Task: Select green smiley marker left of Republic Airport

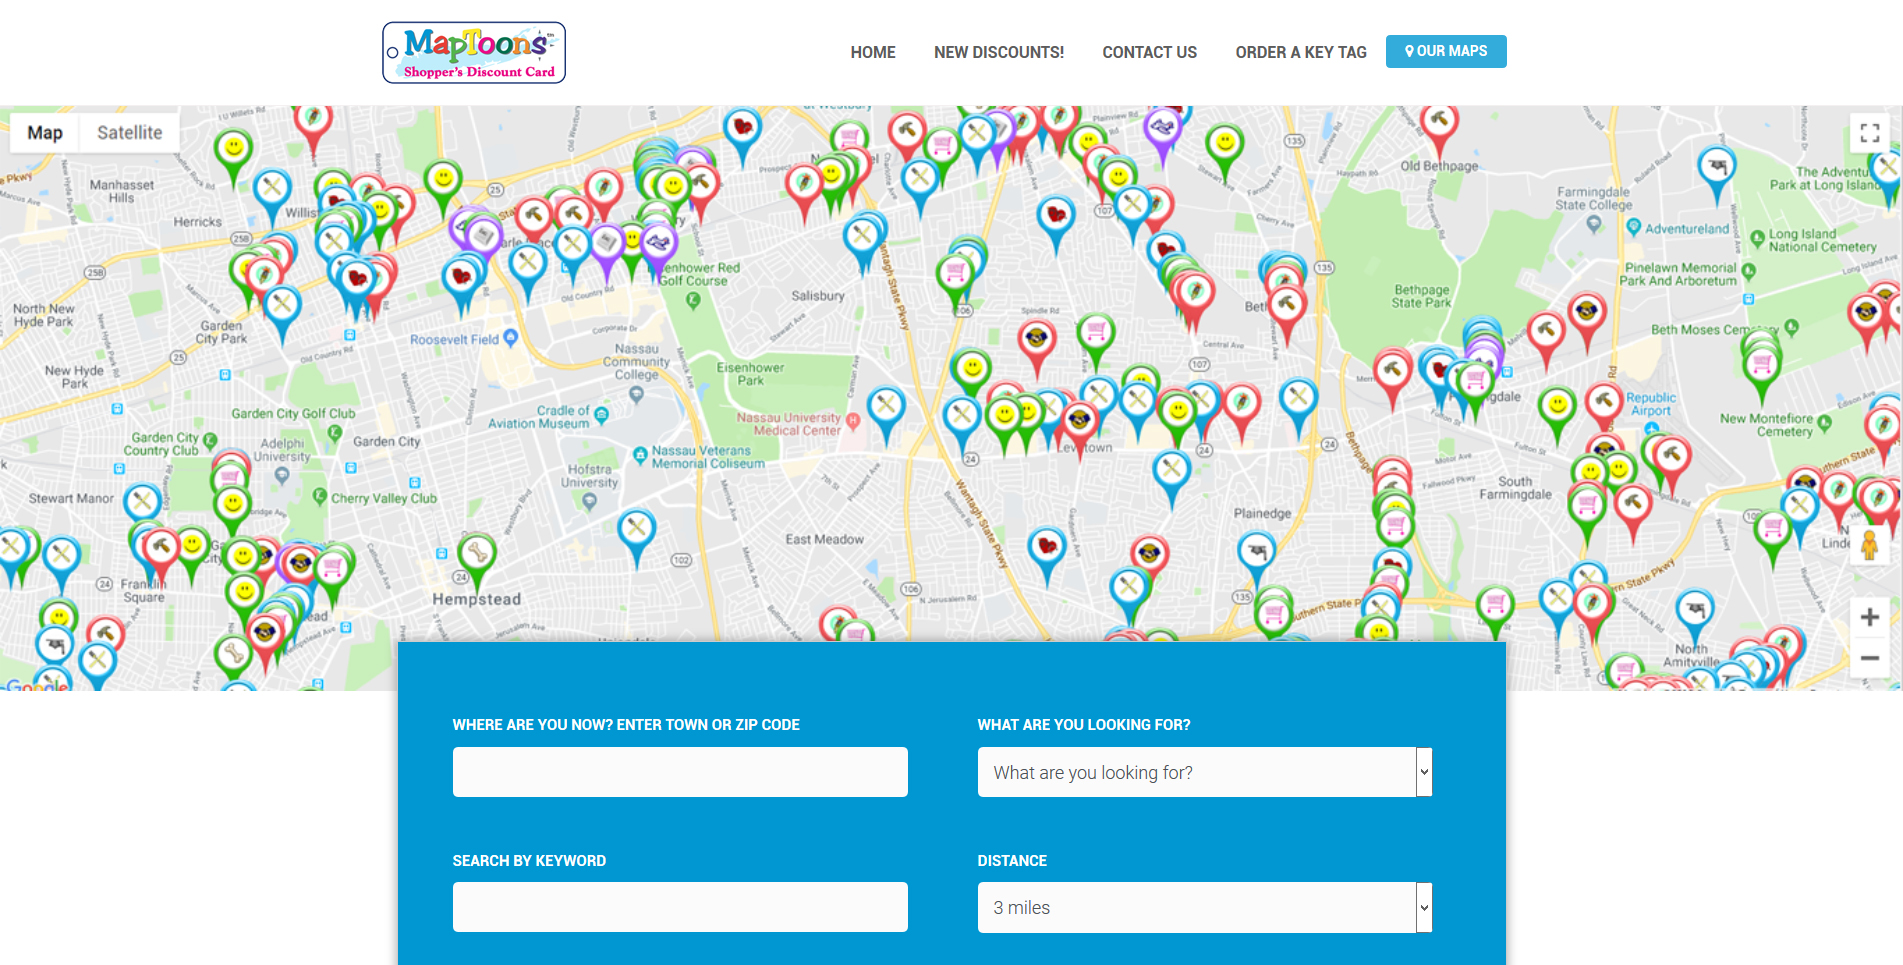Action: coord(1557,406)
